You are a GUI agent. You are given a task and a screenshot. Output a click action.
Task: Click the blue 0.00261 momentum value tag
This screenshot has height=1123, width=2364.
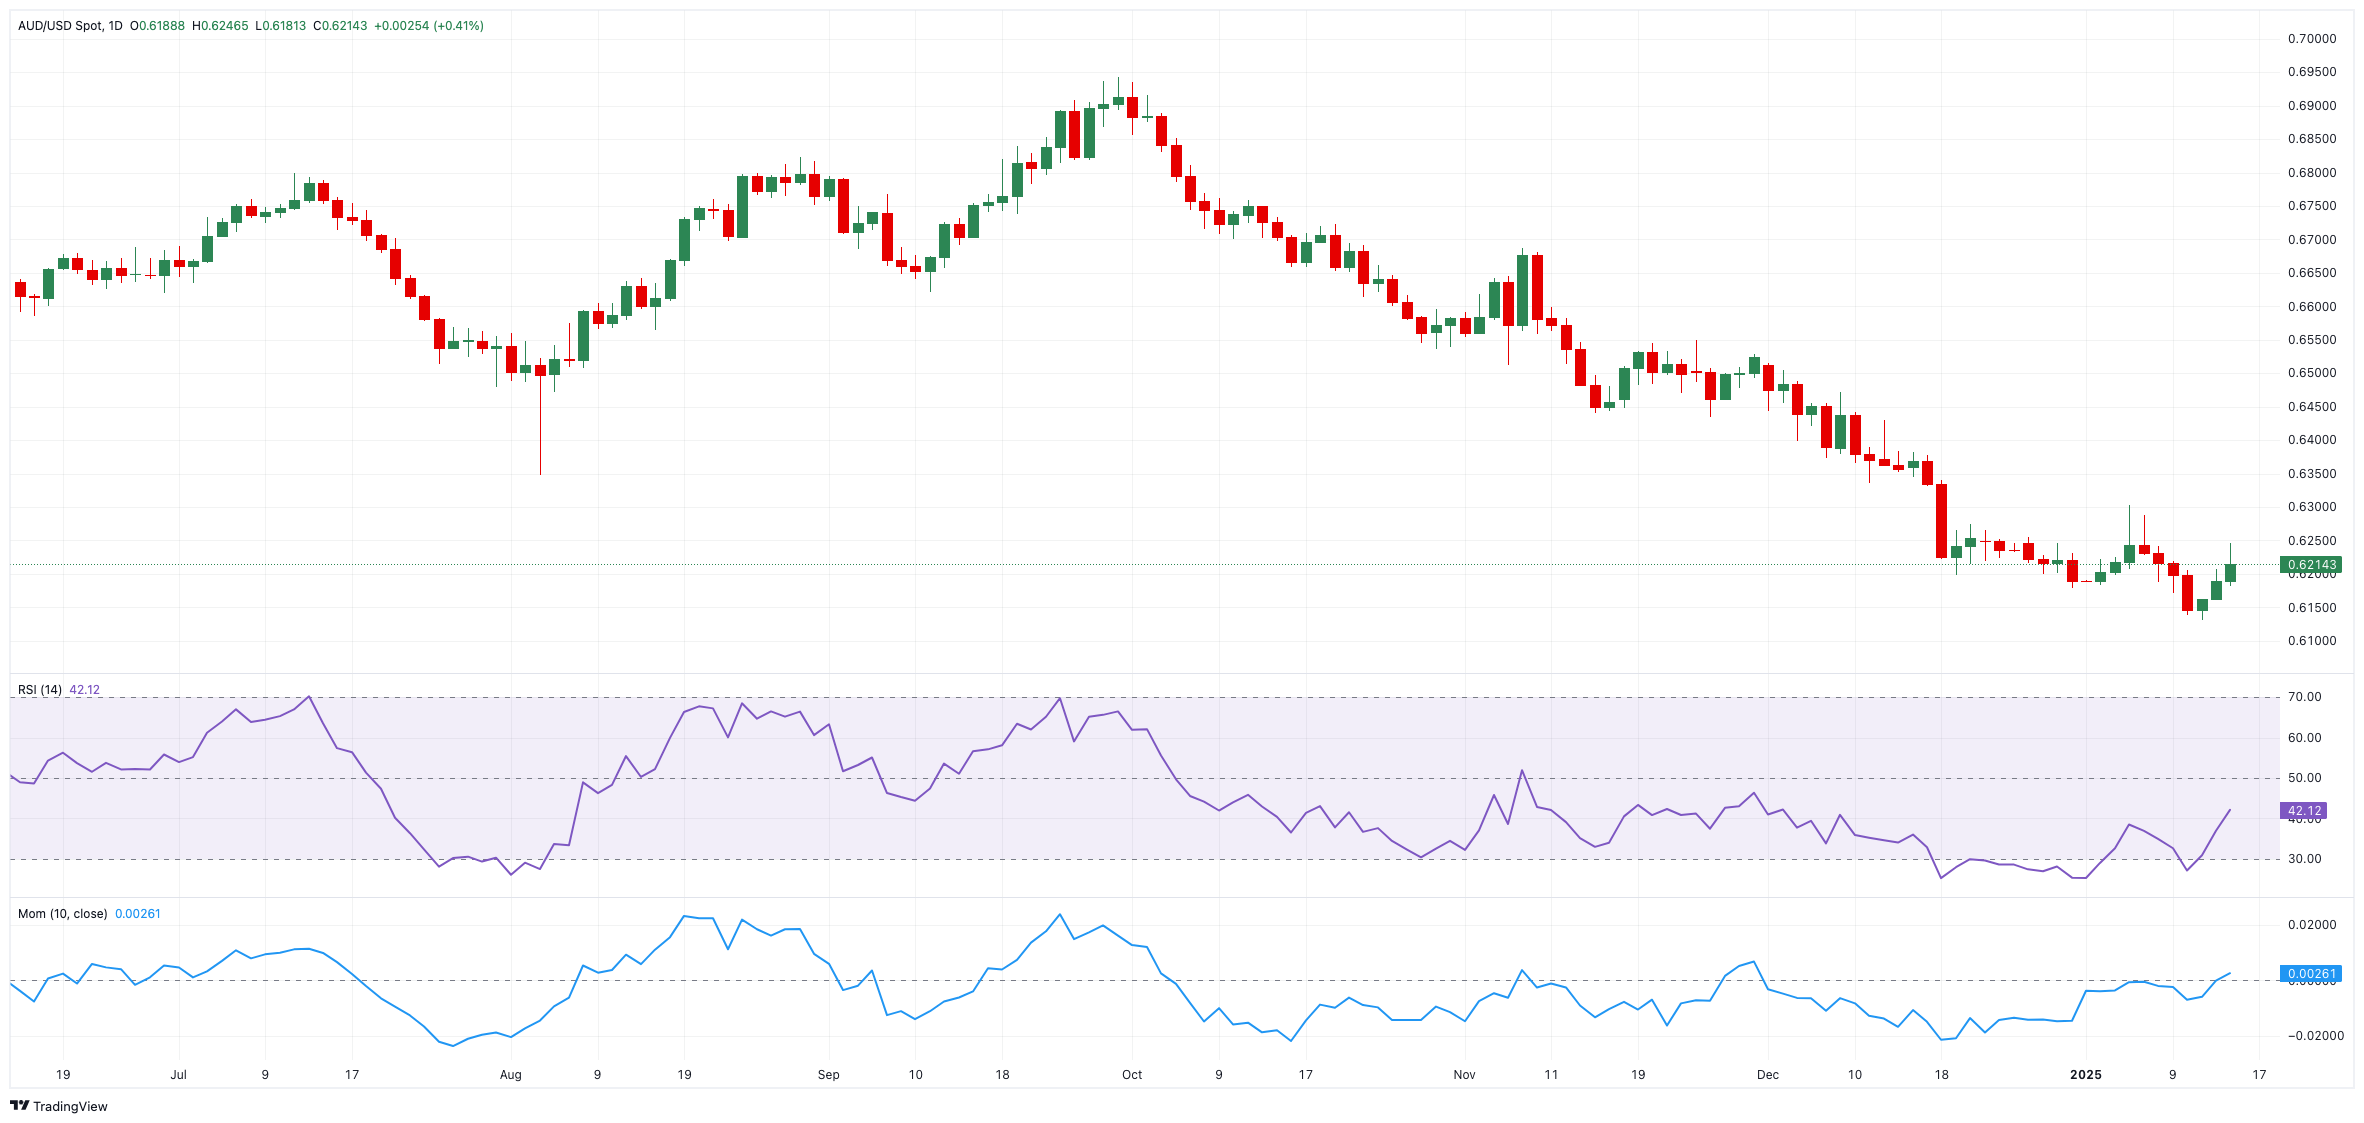2311,974
